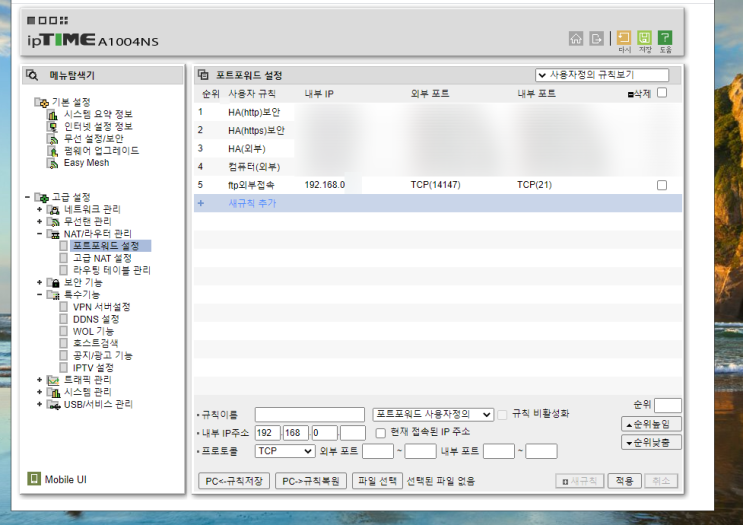Click the 시스템 관리 icon
The width and height of the screenshot is (743, 525).
(x=53, y=392)
